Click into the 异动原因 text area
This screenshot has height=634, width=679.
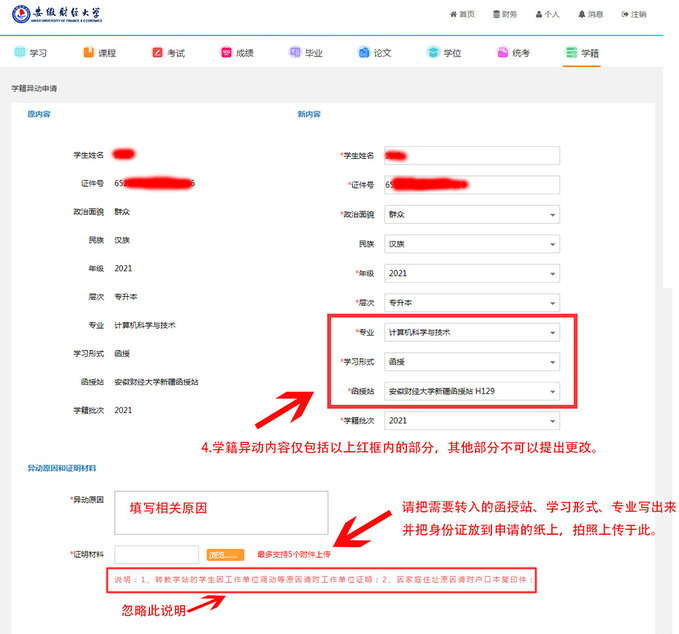click(x=221, y=512)
